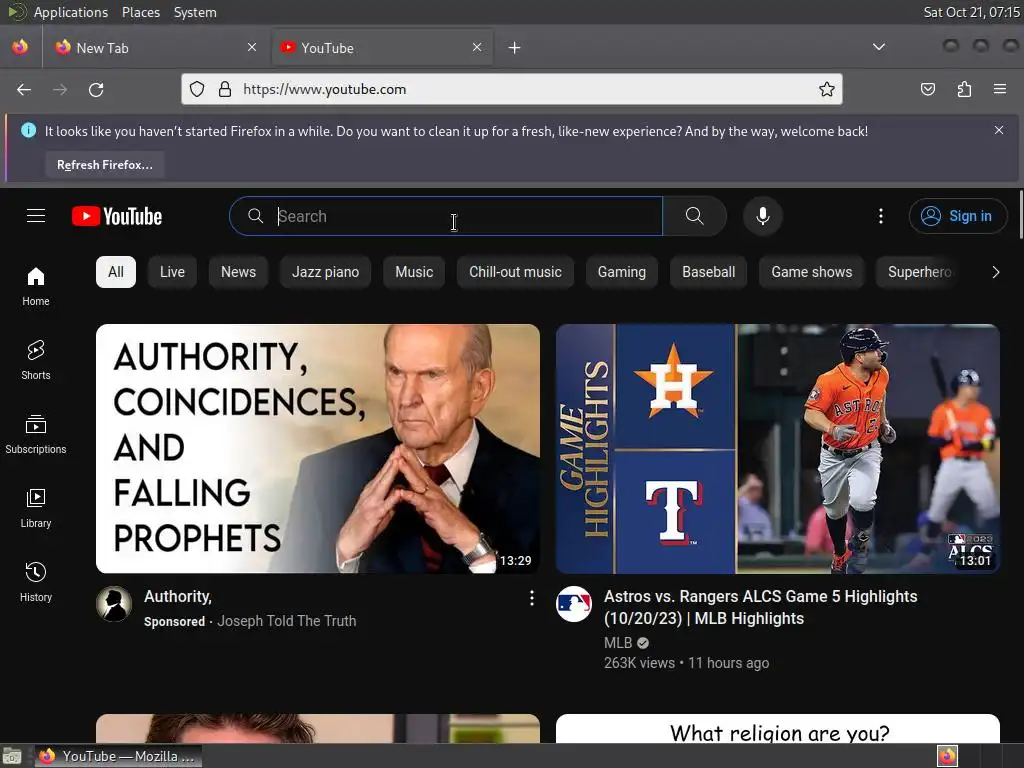
Task: Bookmark this page with star icon
Action: (x=827, y=89)
